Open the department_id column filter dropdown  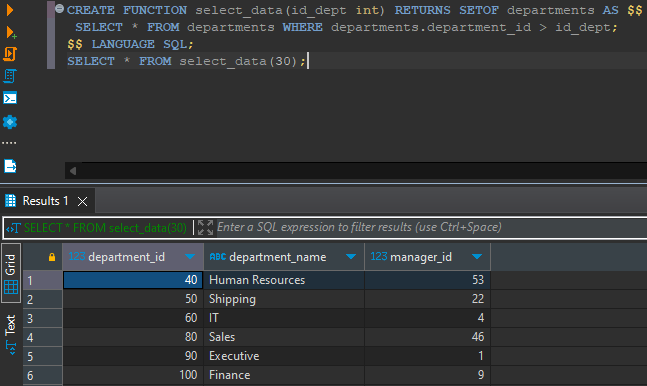click(190, 257)
